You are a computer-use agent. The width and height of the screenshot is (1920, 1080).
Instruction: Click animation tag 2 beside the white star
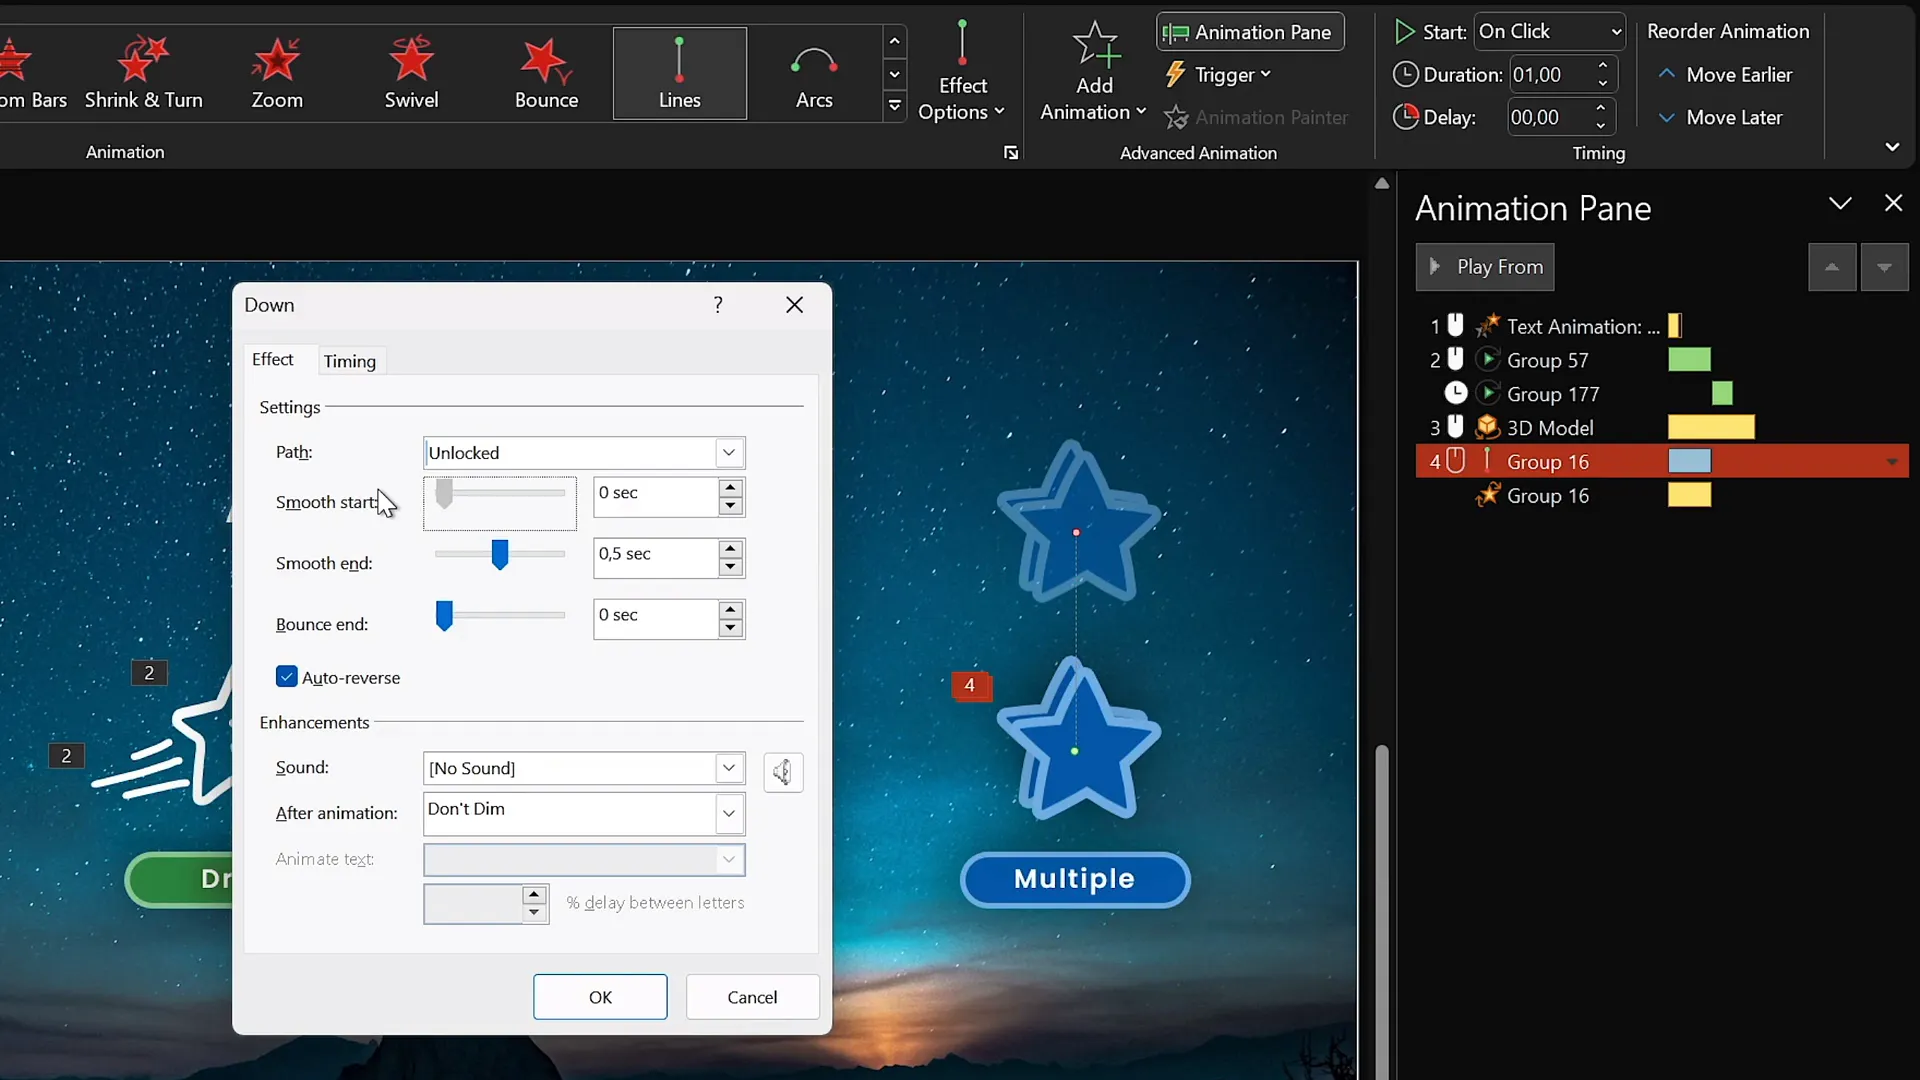pos(149,673)
